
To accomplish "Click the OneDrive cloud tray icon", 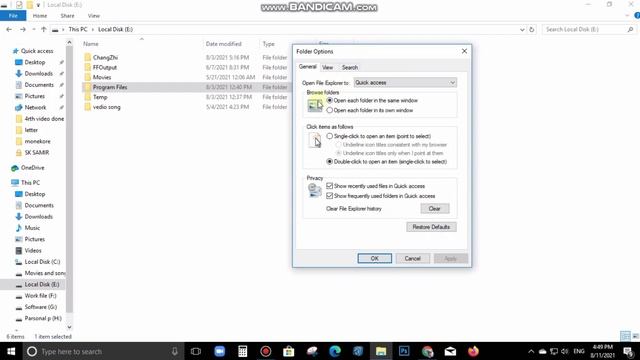I will pos(542,351).
